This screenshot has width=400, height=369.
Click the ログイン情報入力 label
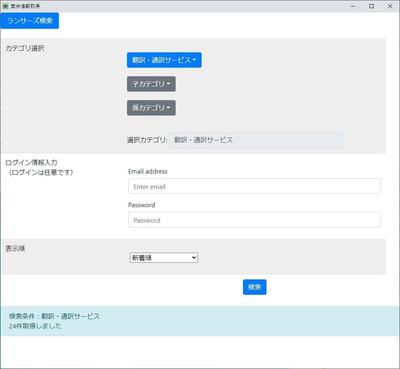[31, 163]
